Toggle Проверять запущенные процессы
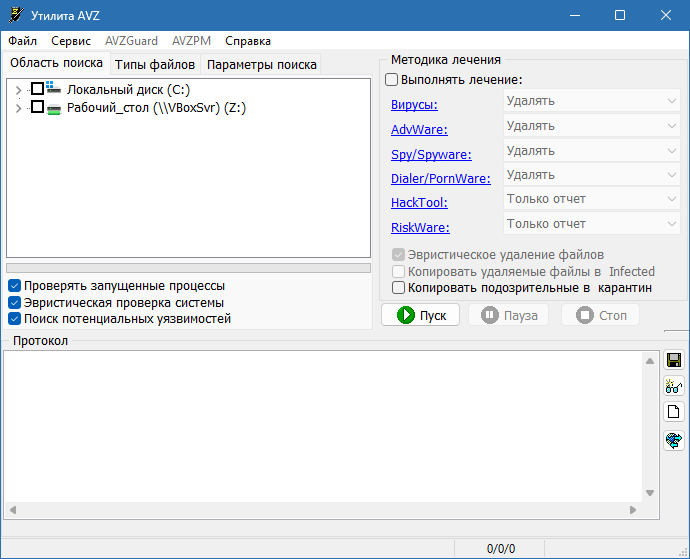 coord(15,286)
